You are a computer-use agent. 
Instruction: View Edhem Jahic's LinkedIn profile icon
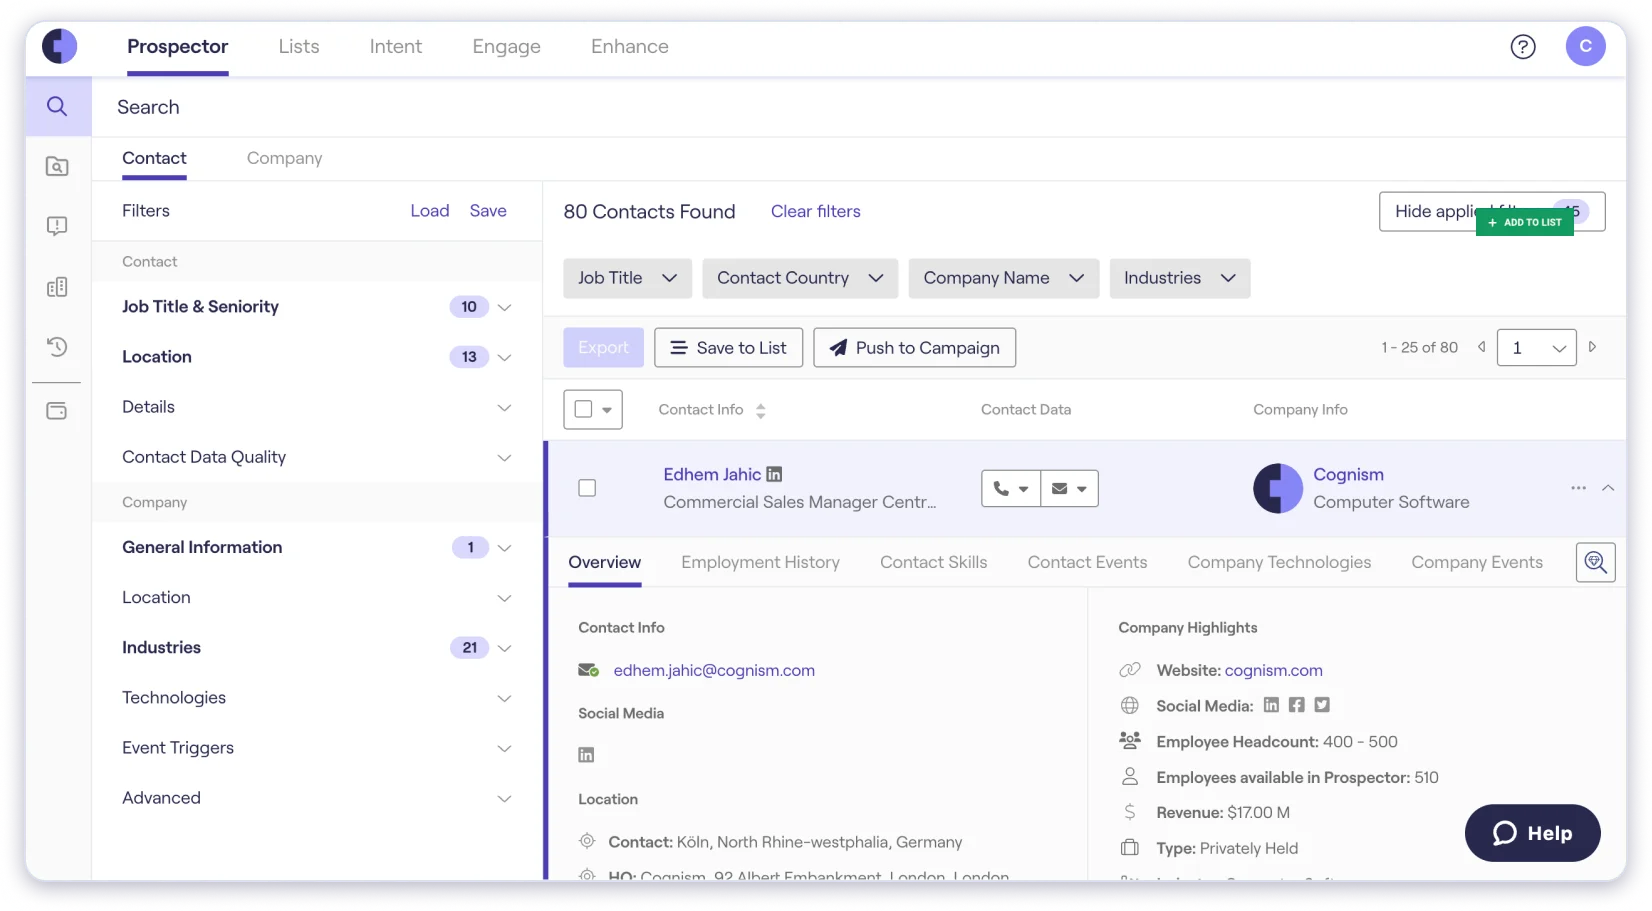[x=775, y=473]
